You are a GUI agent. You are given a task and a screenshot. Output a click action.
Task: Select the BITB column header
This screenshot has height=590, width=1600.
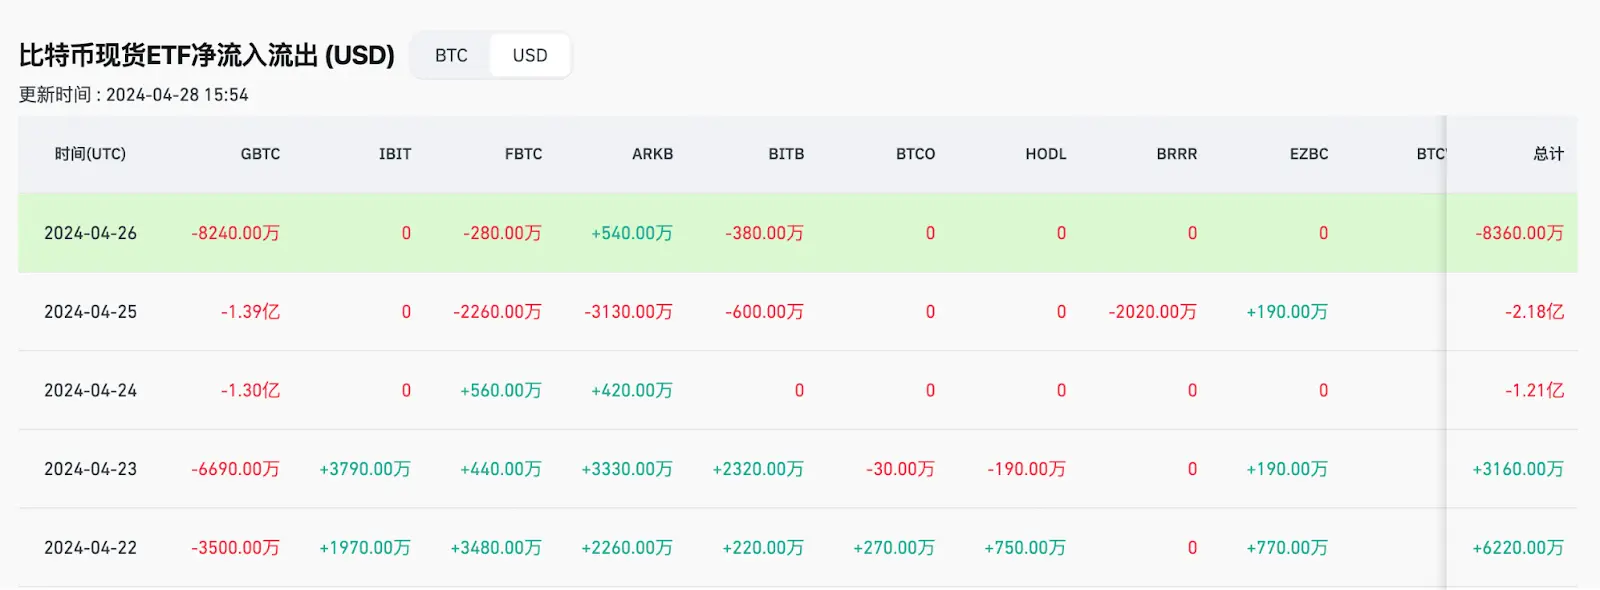click(786, 154)
